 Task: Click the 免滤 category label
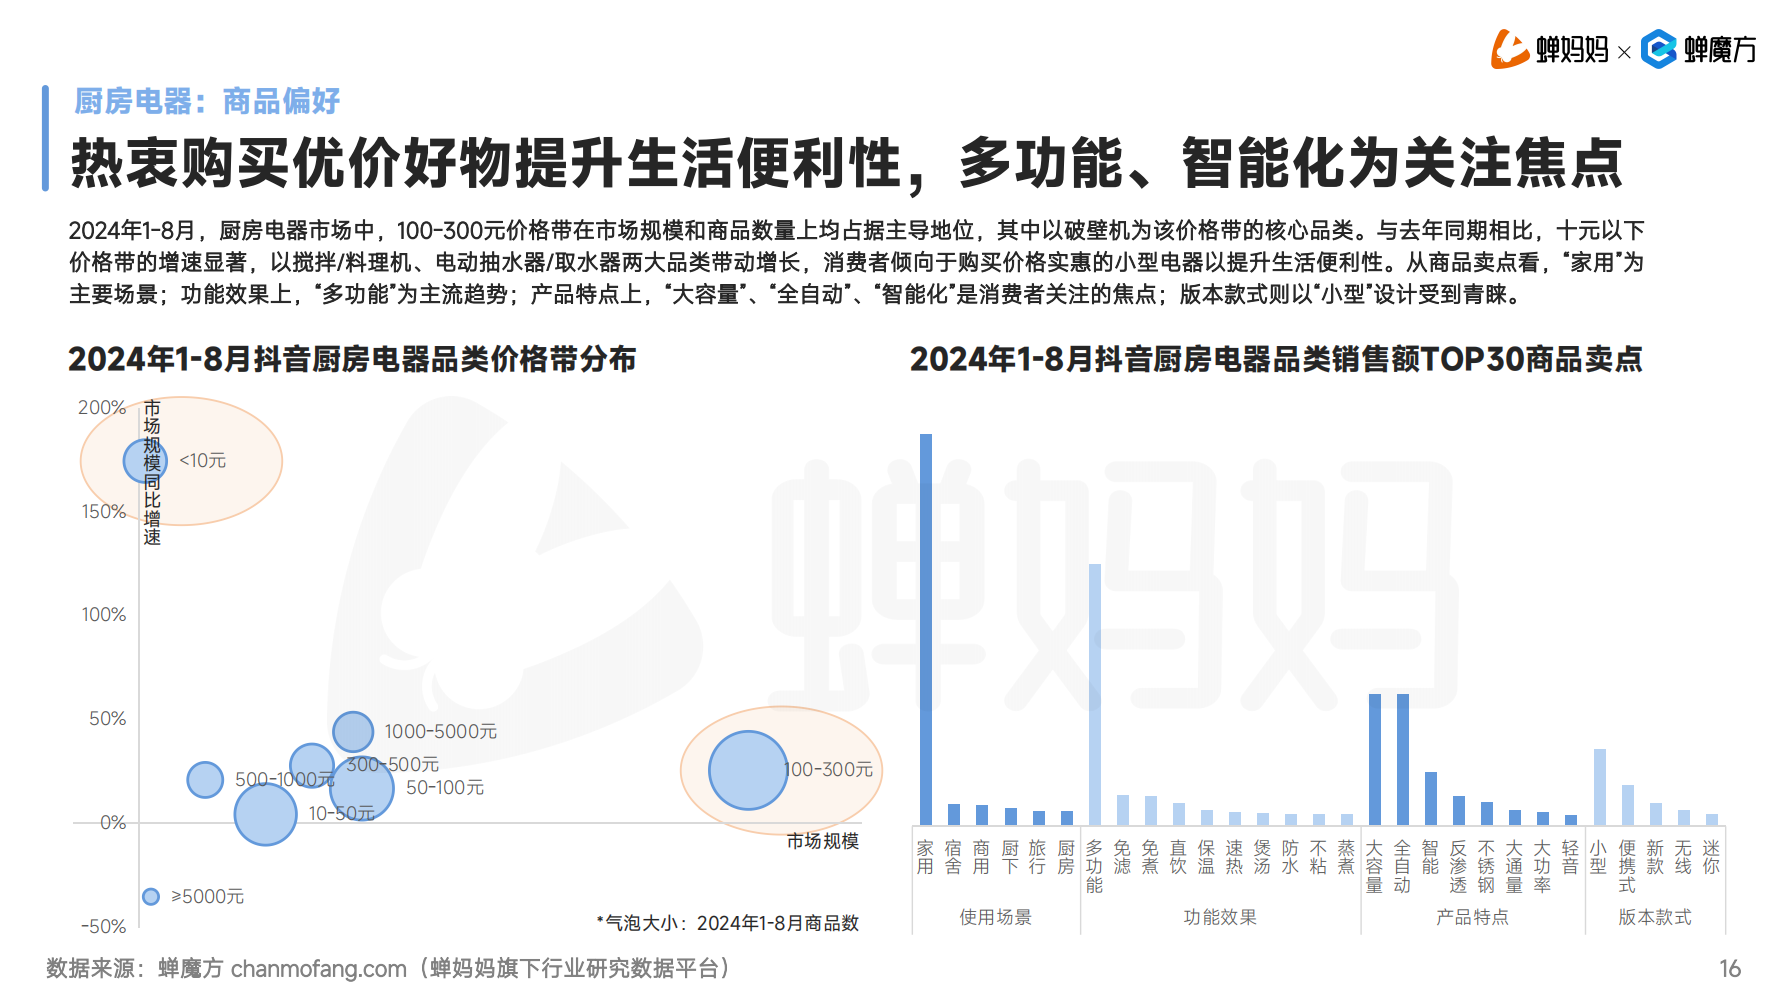pos(1123,858)
